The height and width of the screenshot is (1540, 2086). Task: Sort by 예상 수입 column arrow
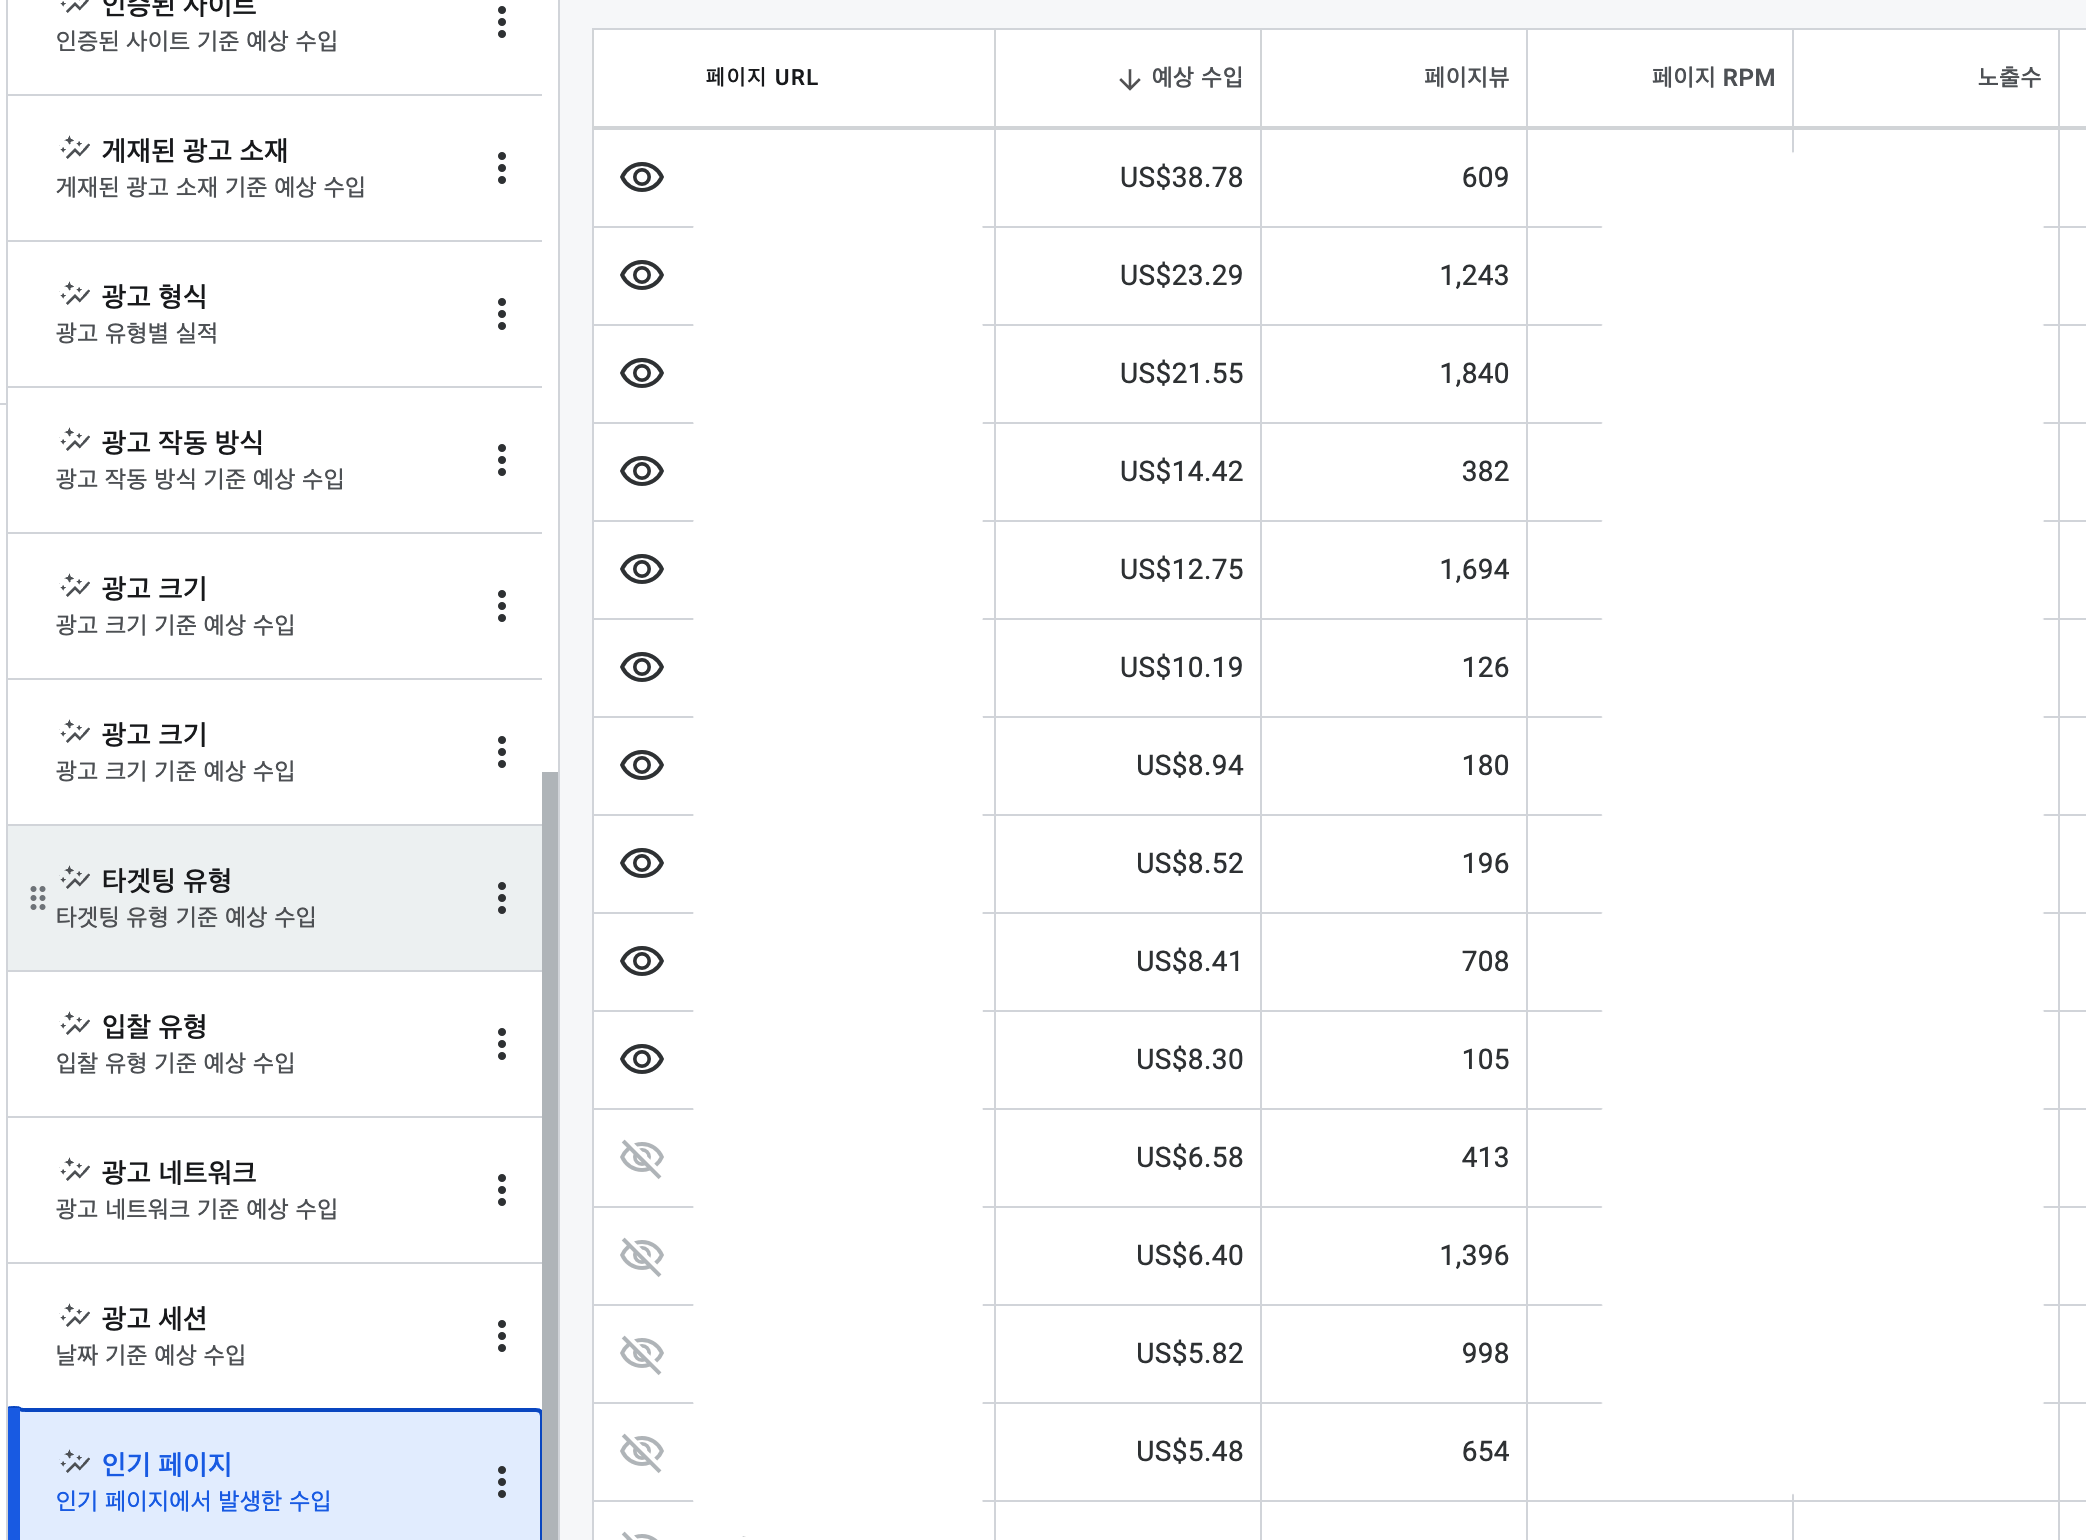1129,79
